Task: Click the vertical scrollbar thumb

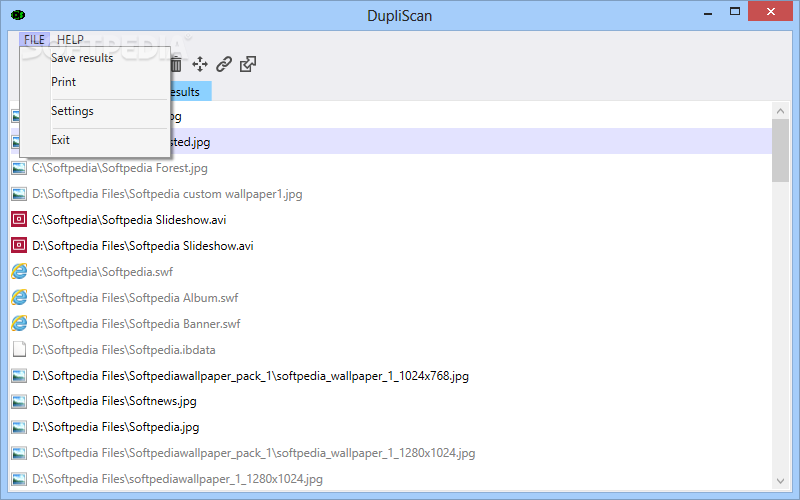Action: coord(780,151)
